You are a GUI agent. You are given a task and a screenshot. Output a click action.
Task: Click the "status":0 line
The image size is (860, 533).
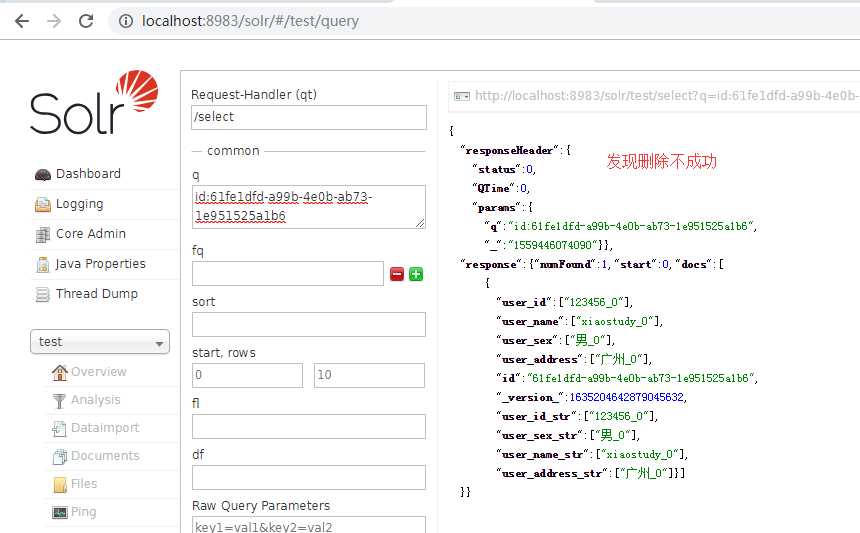503,169
